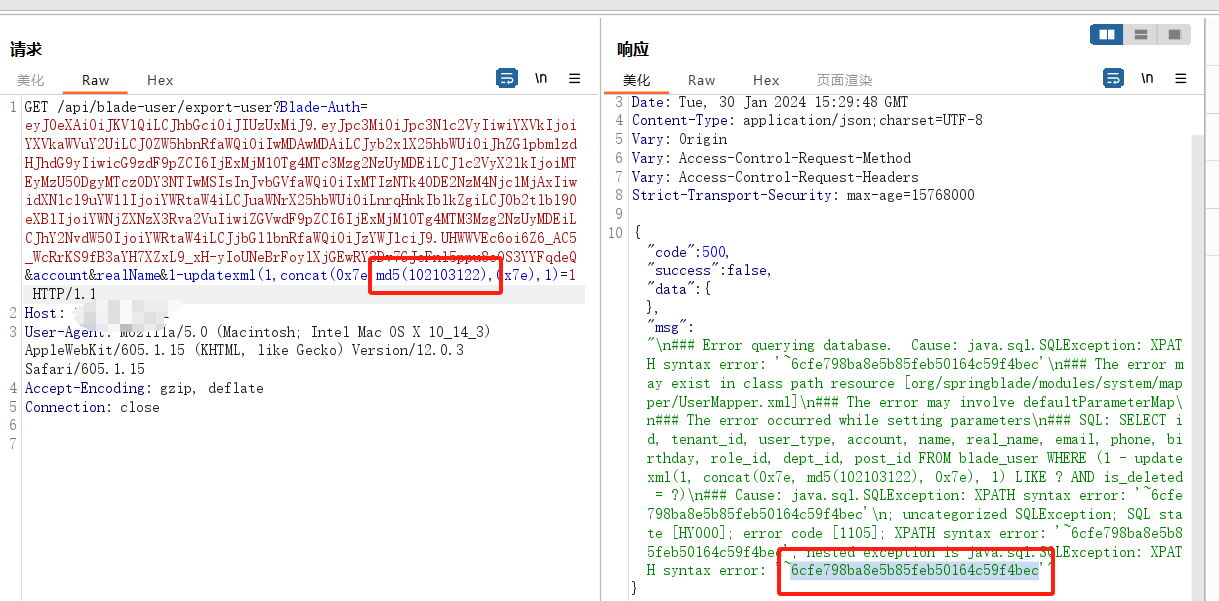Select top-bottom split layout view button
This screenshot has height=601, width=1219.
pos(1140,34)
